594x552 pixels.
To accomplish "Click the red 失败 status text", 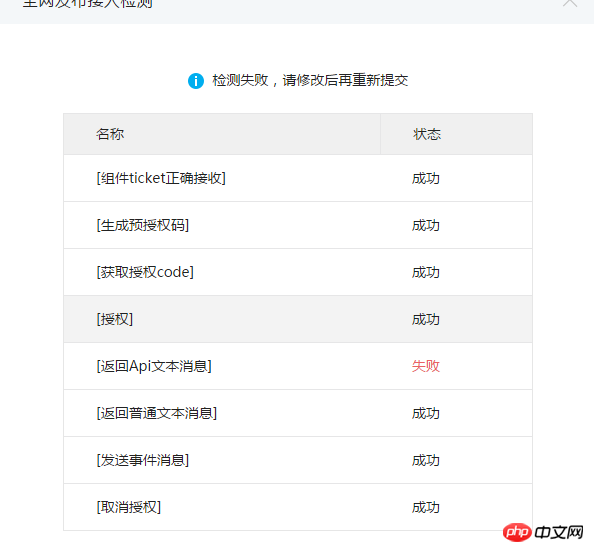I will coord(426,366).
